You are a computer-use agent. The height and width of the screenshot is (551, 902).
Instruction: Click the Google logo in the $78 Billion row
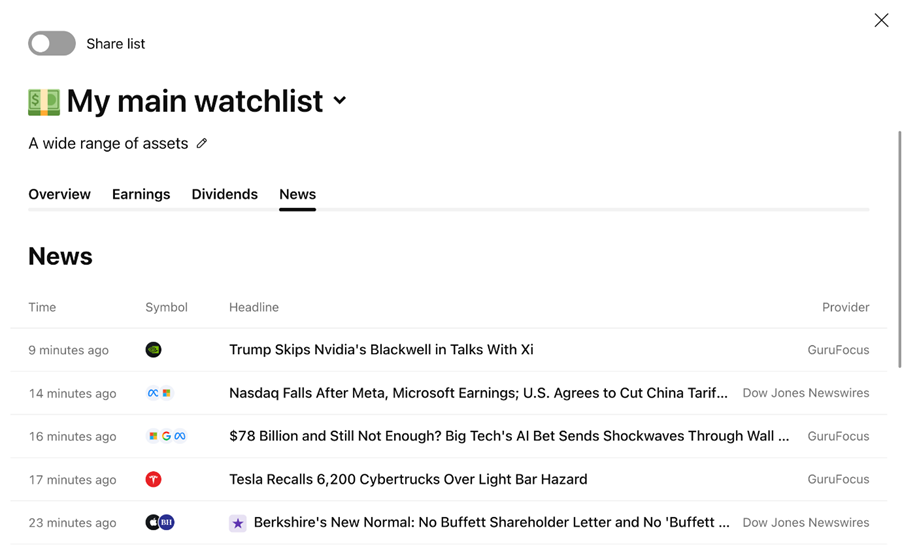pyautogui.click(x=166, y=436)
